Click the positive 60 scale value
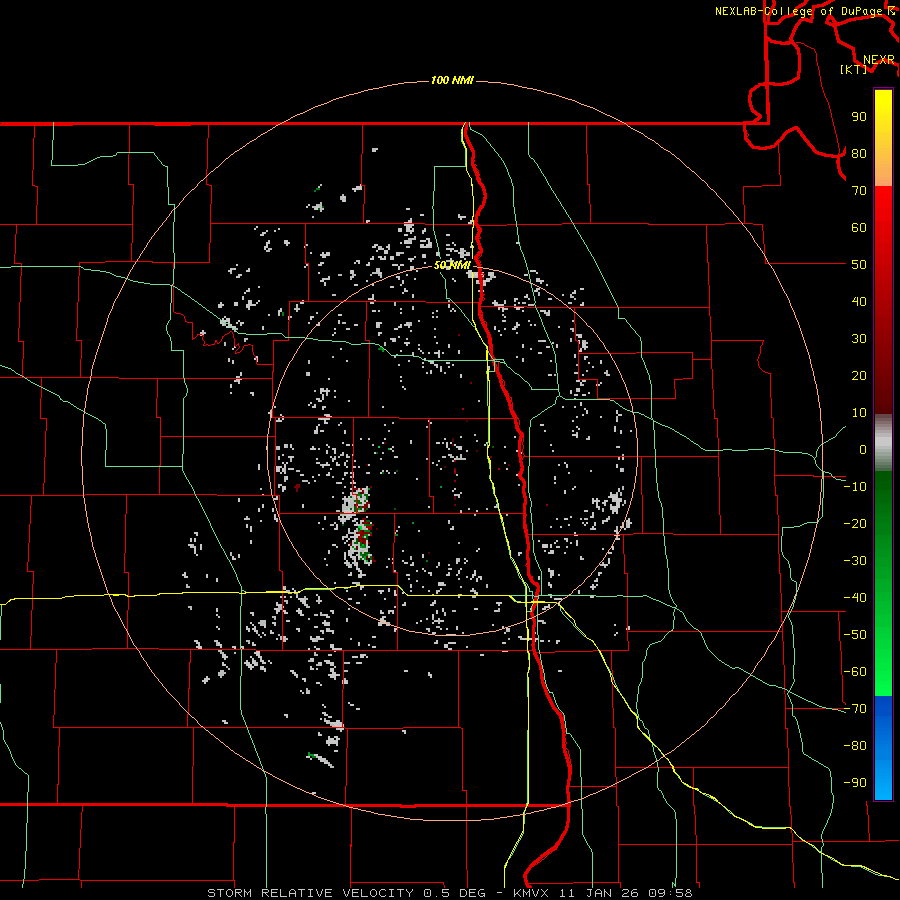The height and width of the screenshot is (900, 900). [x=859, y=228]
